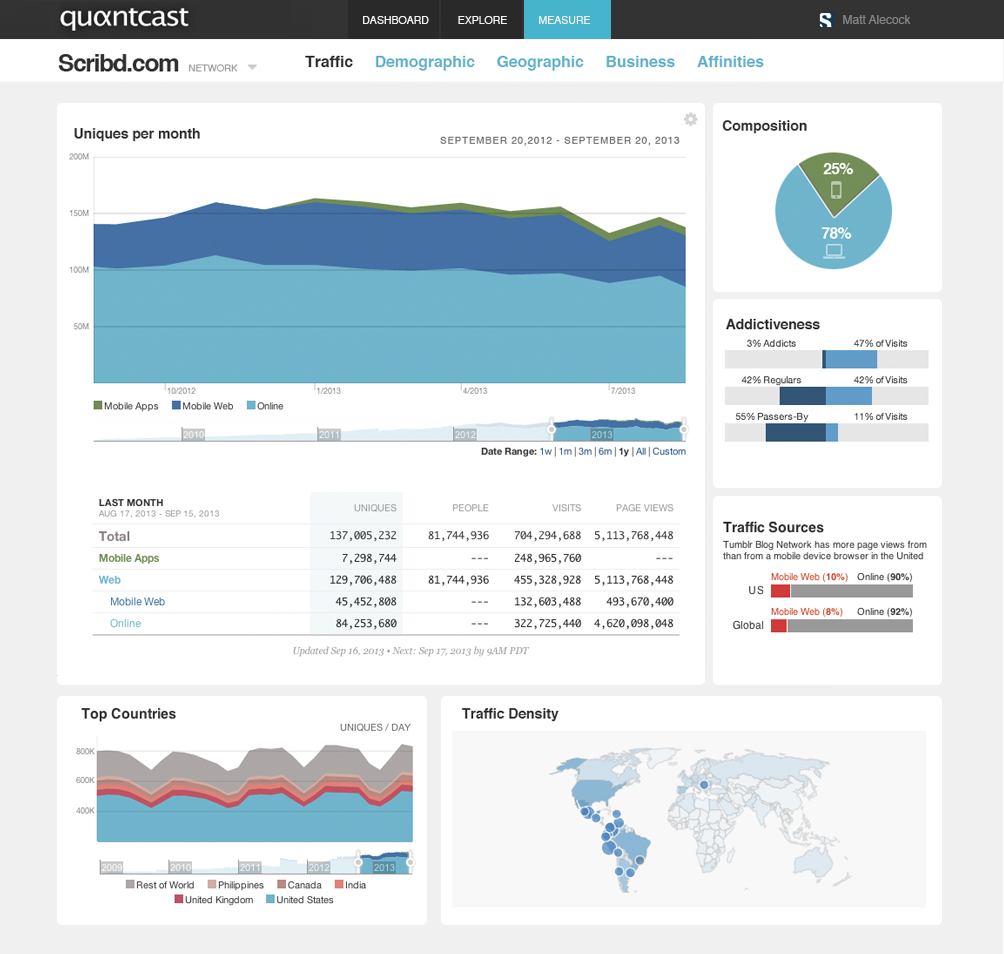Switch to the Business section

(640, 61)
